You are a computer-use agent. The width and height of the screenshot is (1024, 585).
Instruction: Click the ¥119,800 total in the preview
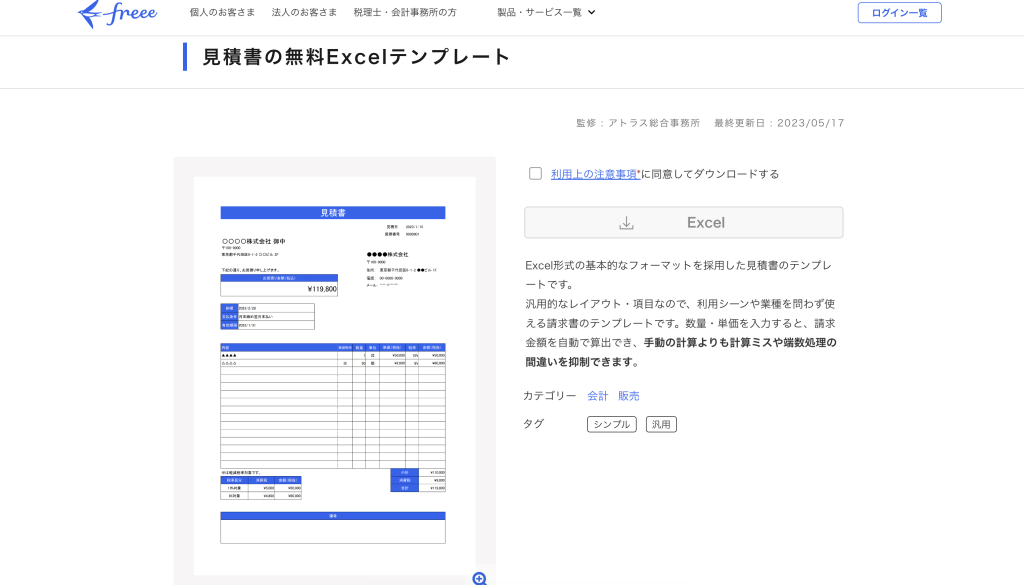(x=322, y=289)
